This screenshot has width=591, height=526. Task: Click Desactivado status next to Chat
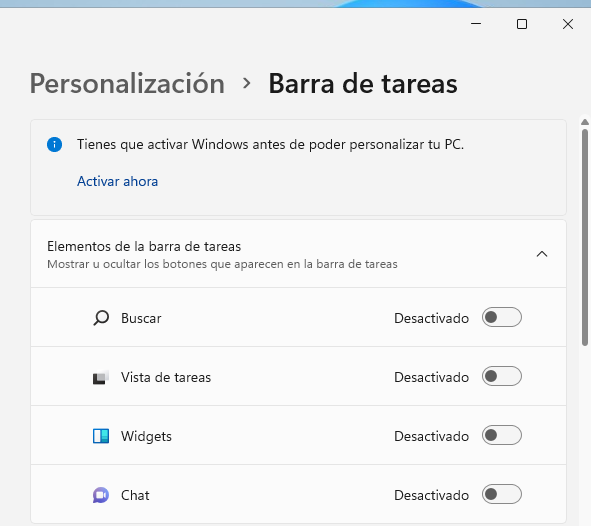(x=432, y=495)
